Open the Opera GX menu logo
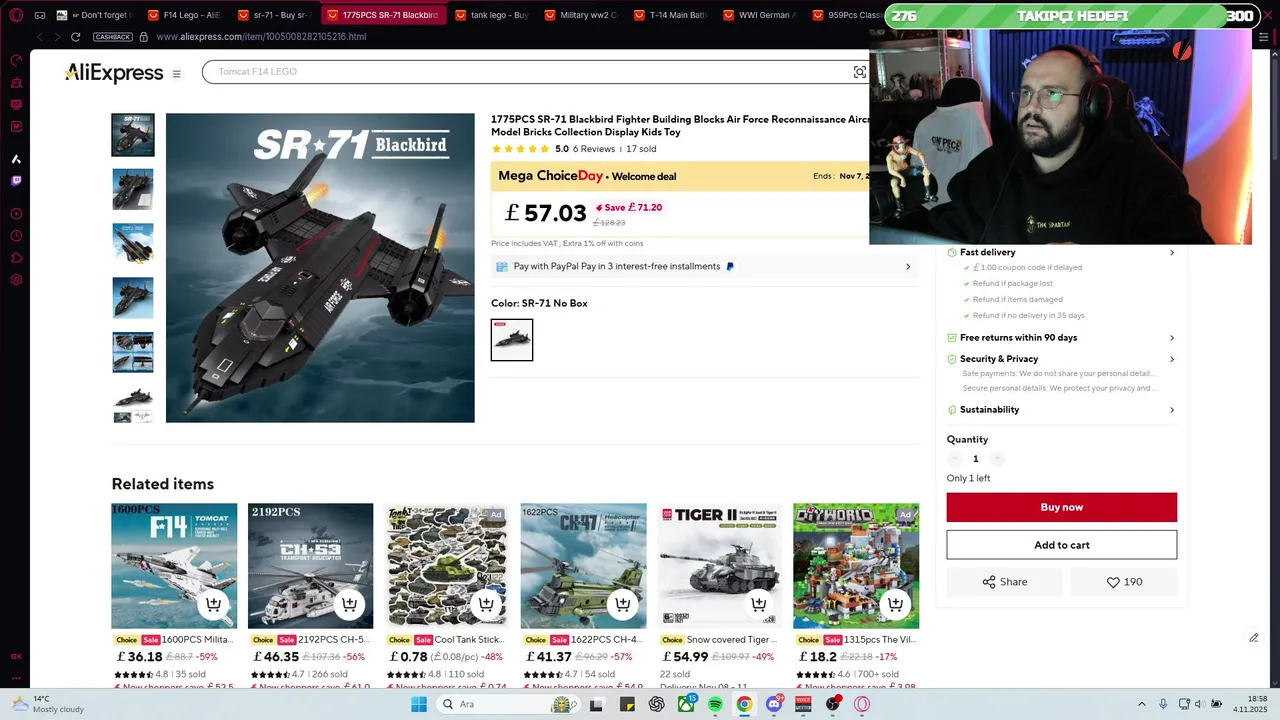Viewport: 1280px width, 720px height. click(x=16, y=15)
